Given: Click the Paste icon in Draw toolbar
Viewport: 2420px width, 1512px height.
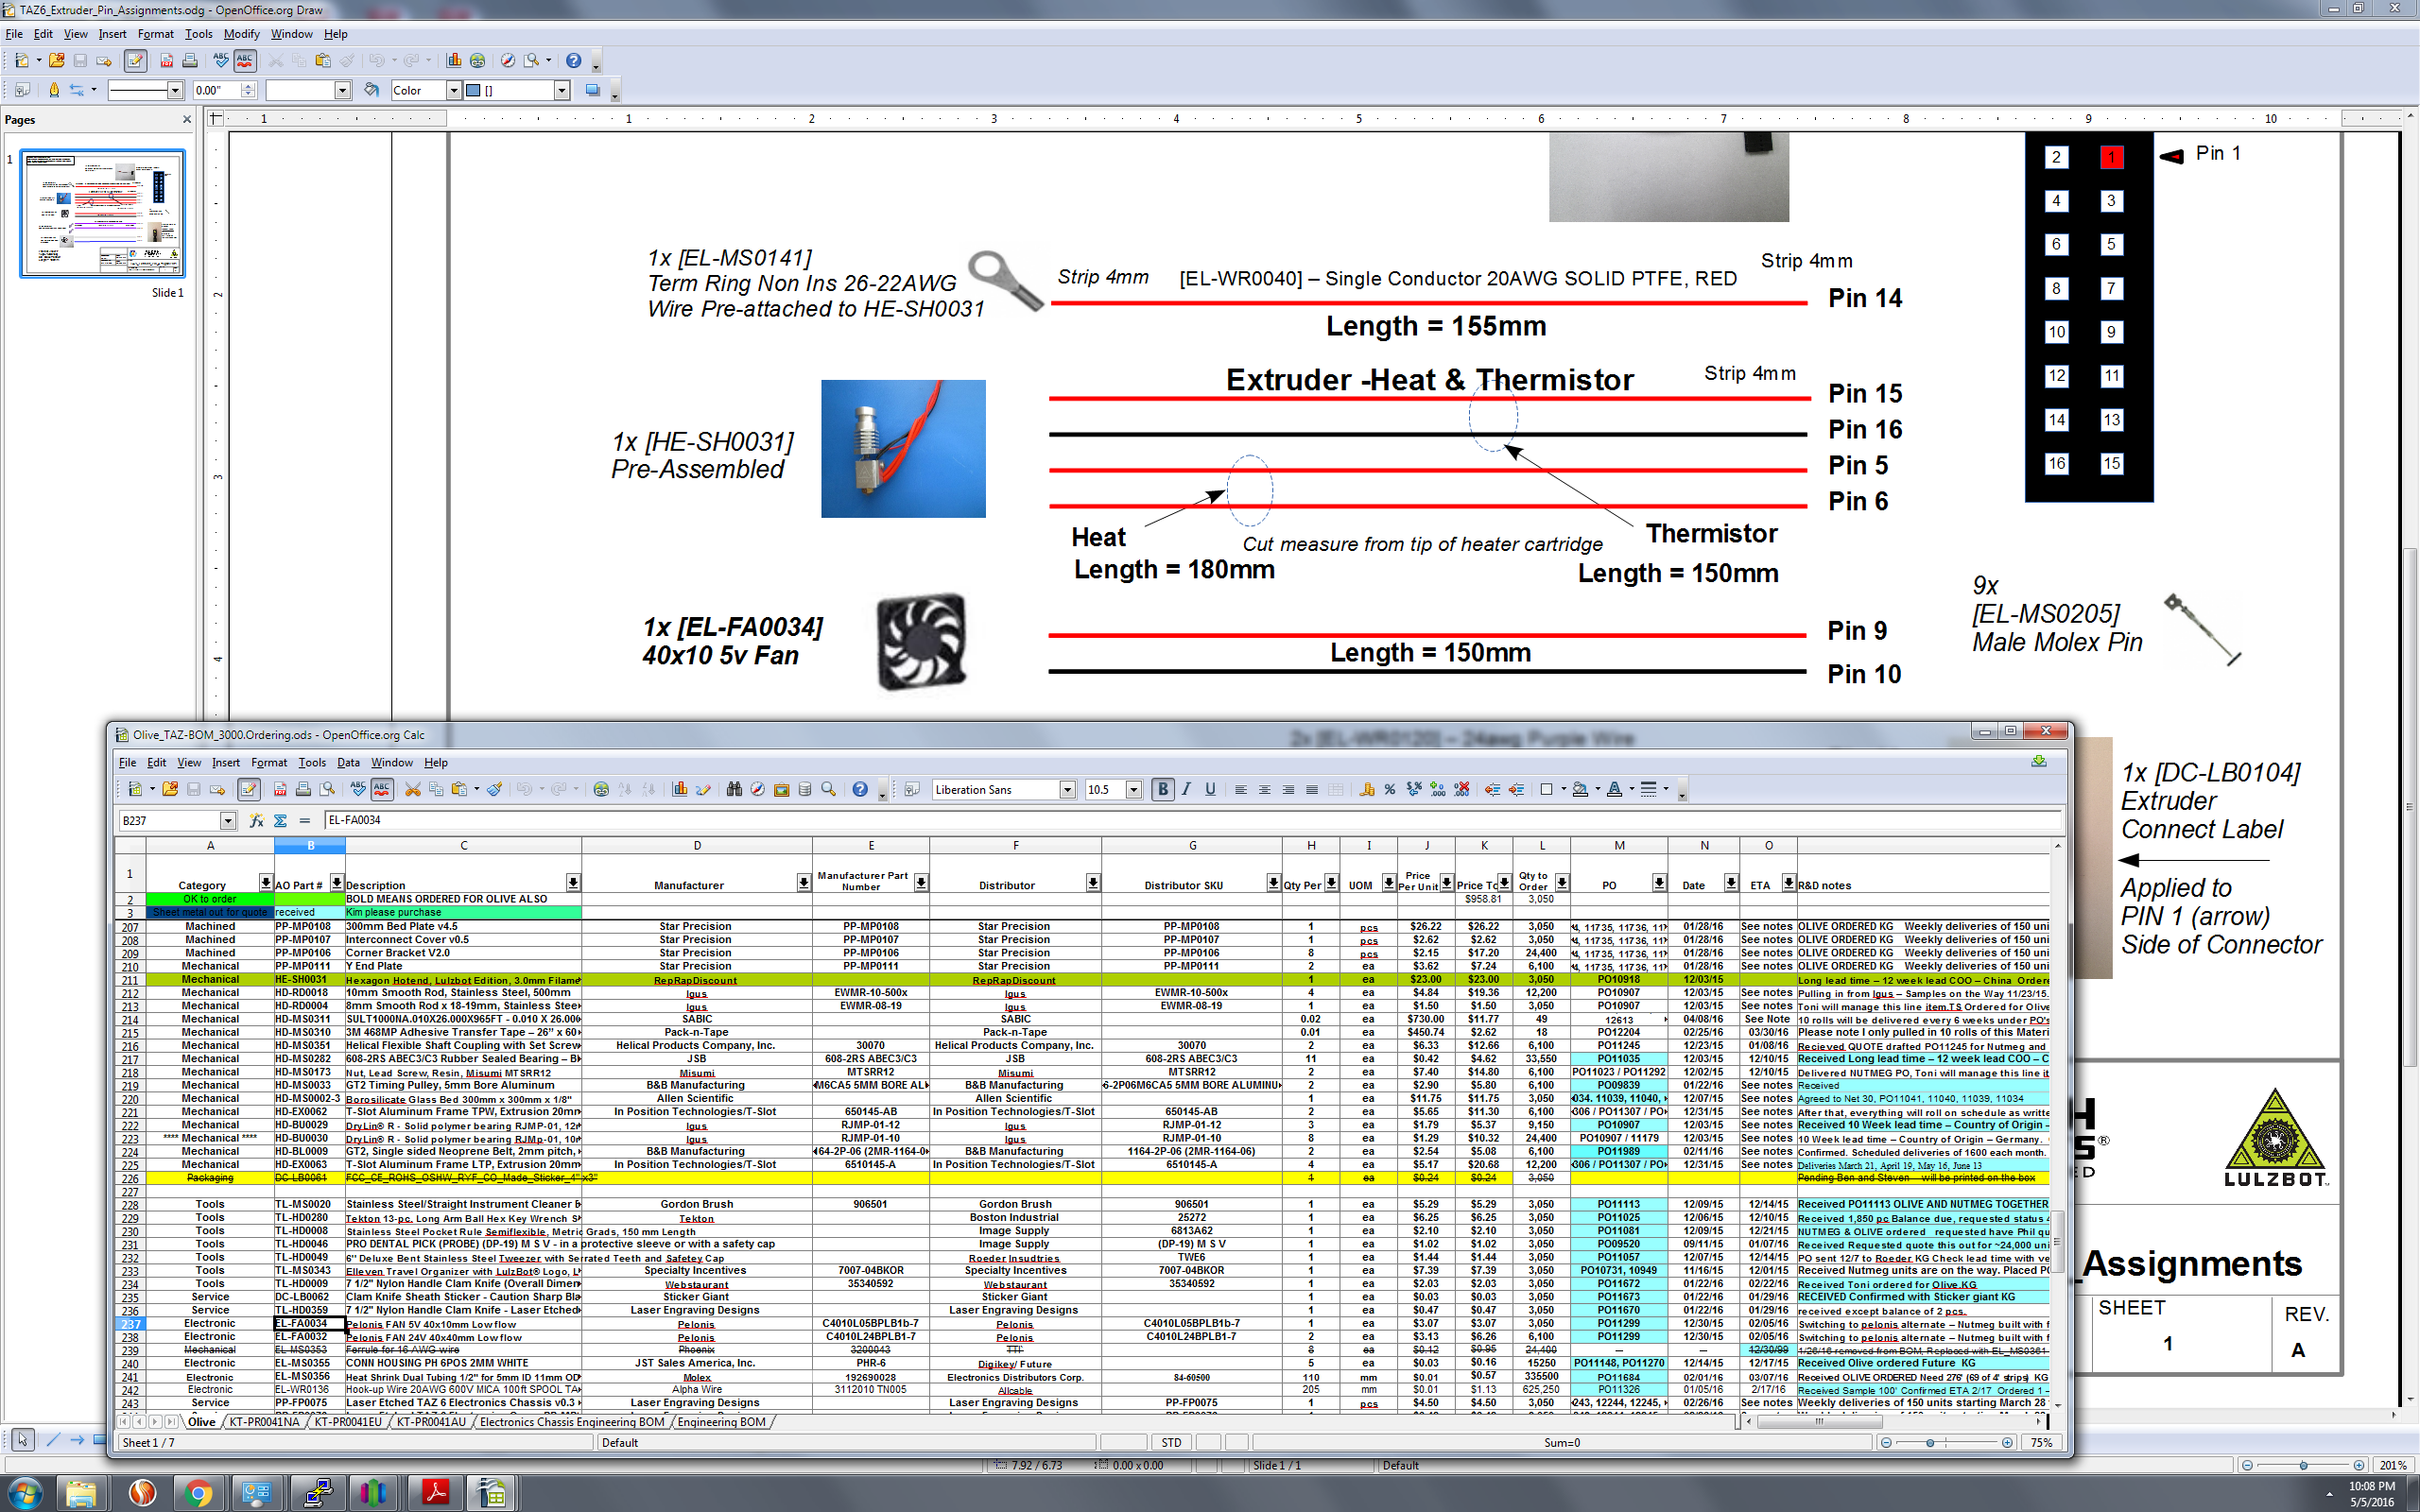Looking at the screenshot, I should (322, 61).
